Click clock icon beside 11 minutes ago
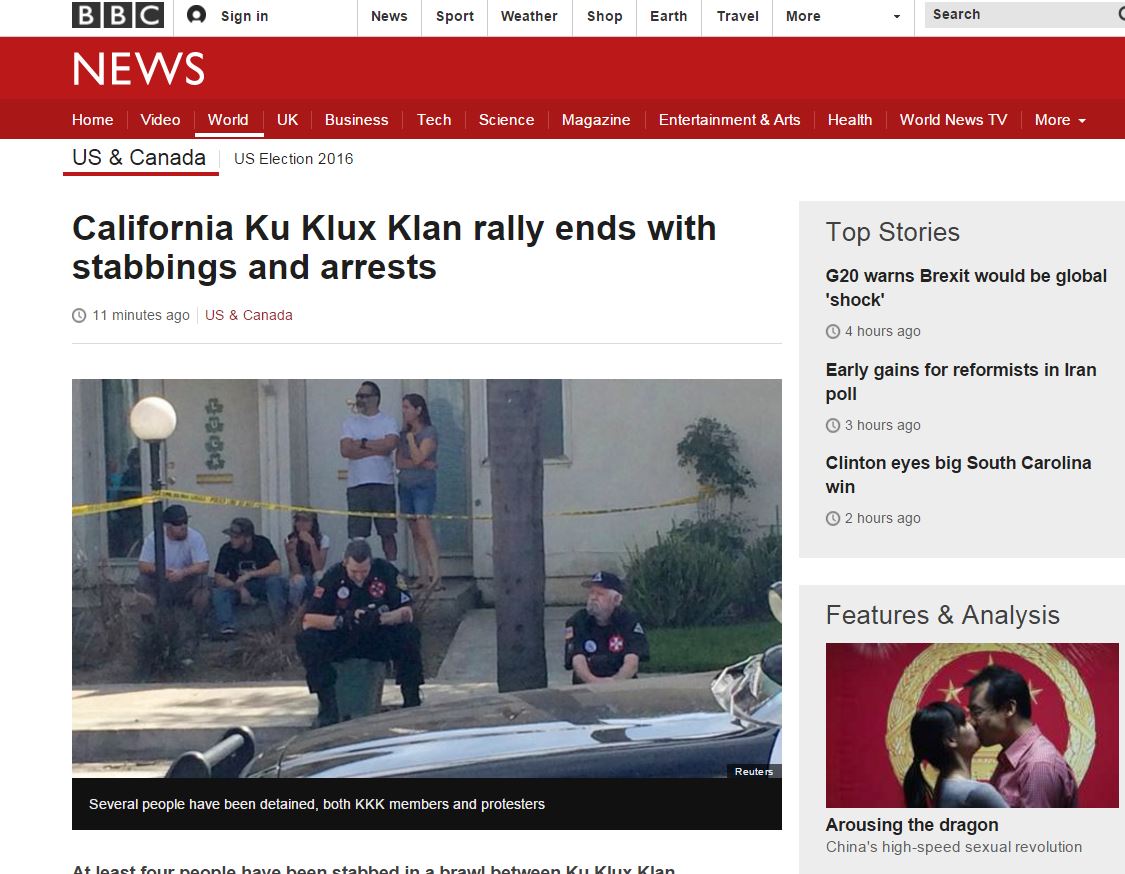The image size is (1125, 874). tap(79, 315)
